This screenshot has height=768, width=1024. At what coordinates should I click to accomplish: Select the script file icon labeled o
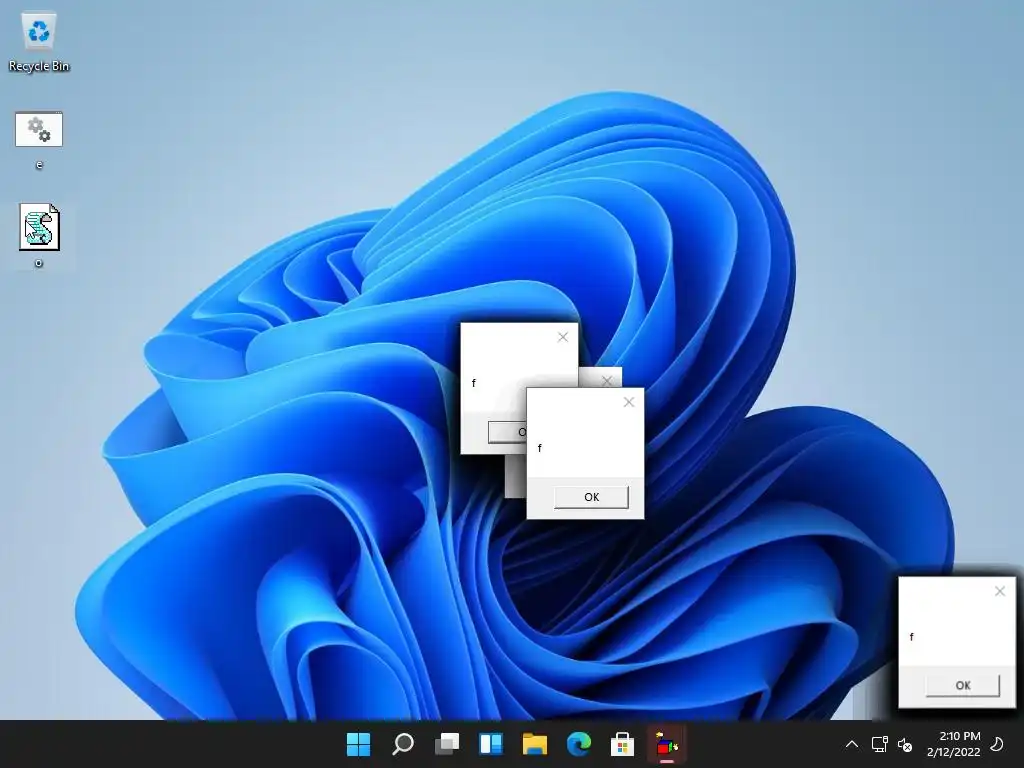(x=39, y=236)
